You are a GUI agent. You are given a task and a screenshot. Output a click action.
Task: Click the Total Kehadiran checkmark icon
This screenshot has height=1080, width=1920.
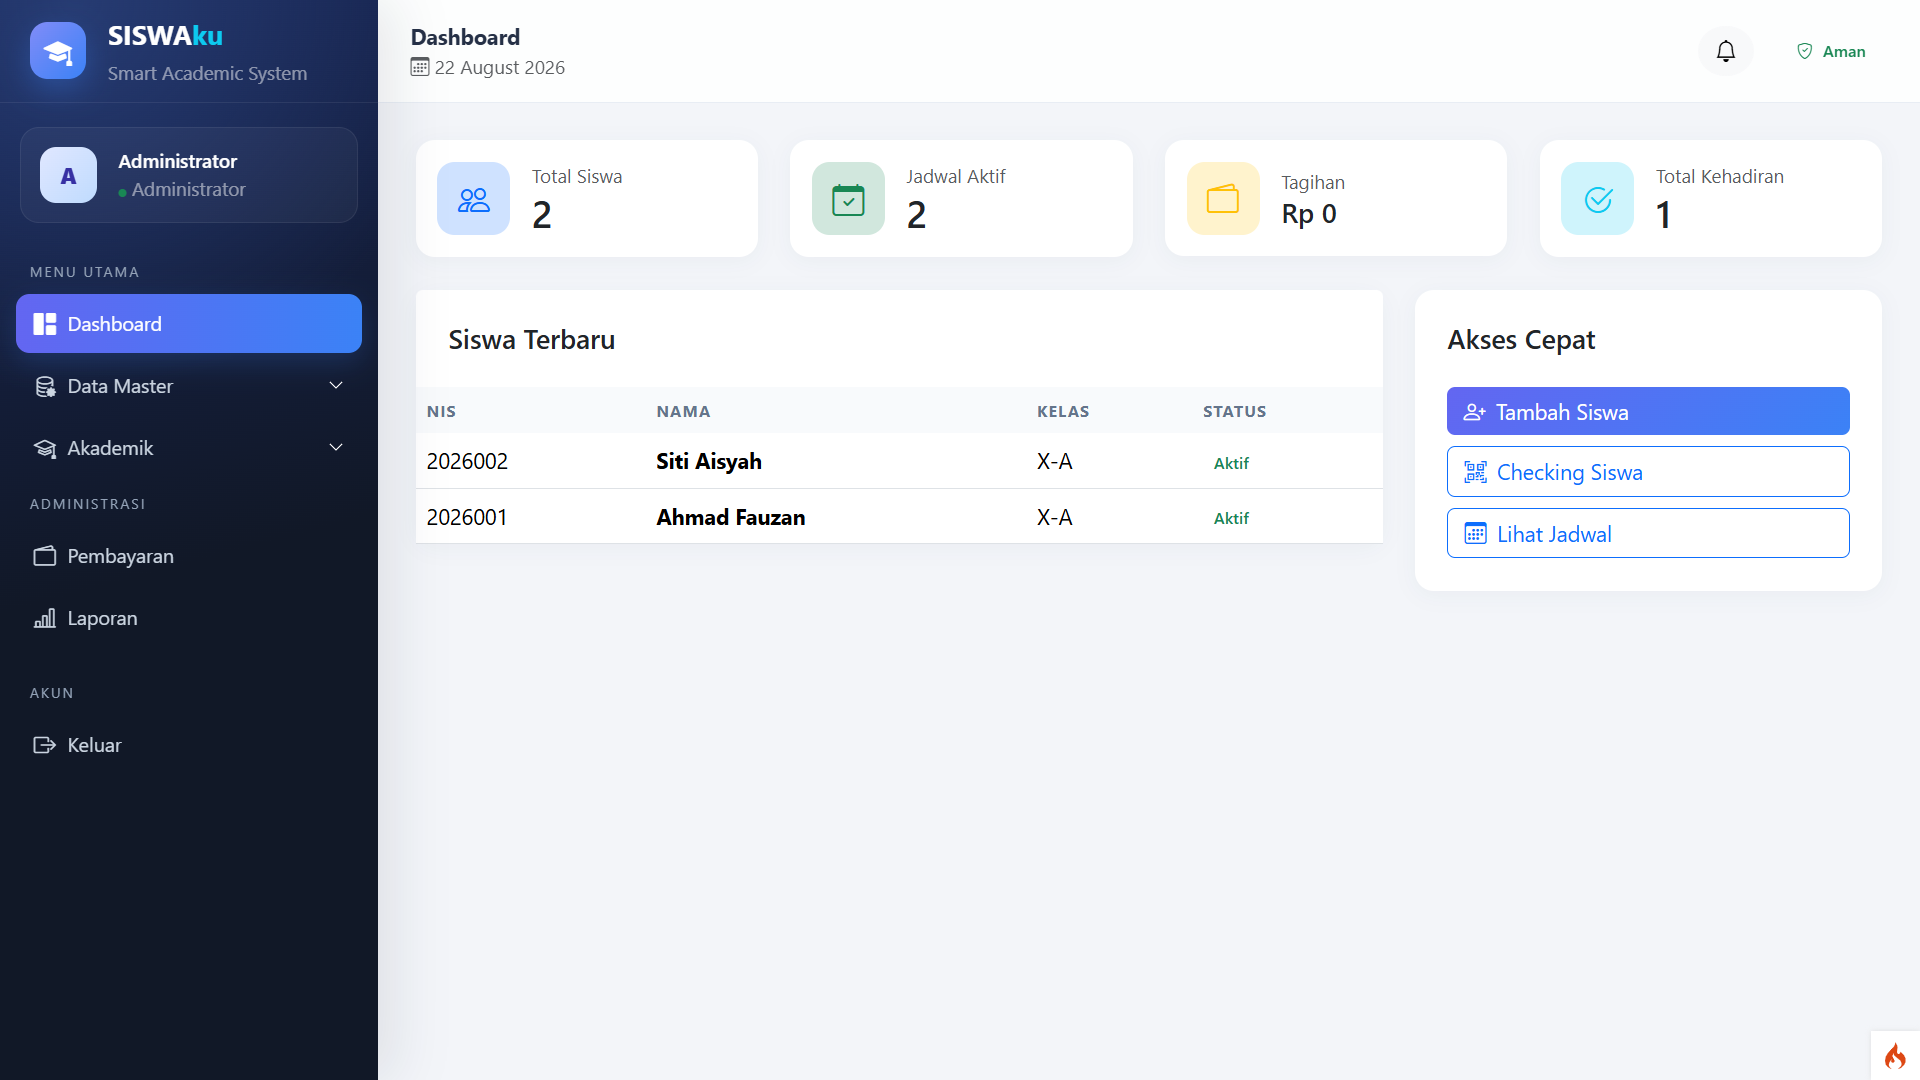(1598, 199)
